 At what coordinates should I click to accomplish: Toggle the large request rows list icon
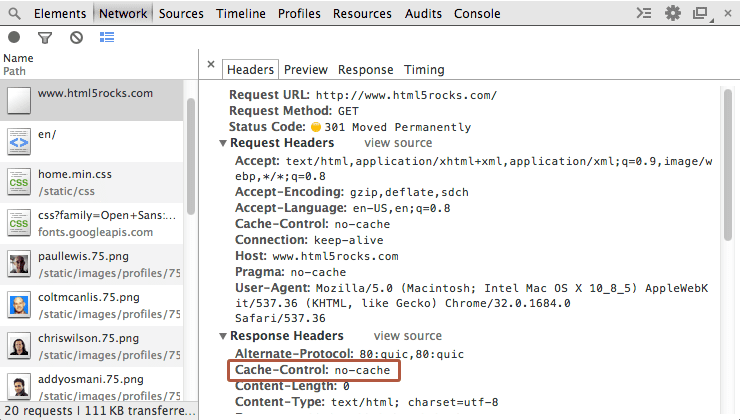[107, 38]
